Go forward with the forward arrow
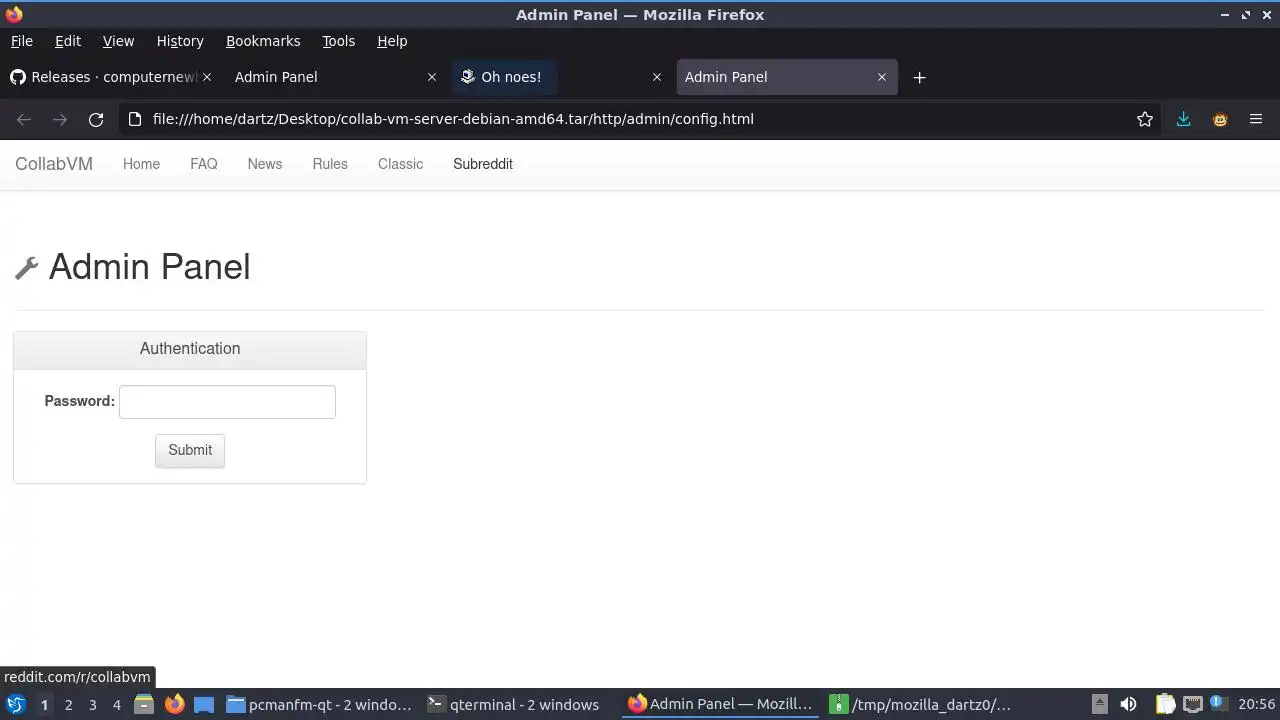1280x720 pixels. [x=60, y=119]
